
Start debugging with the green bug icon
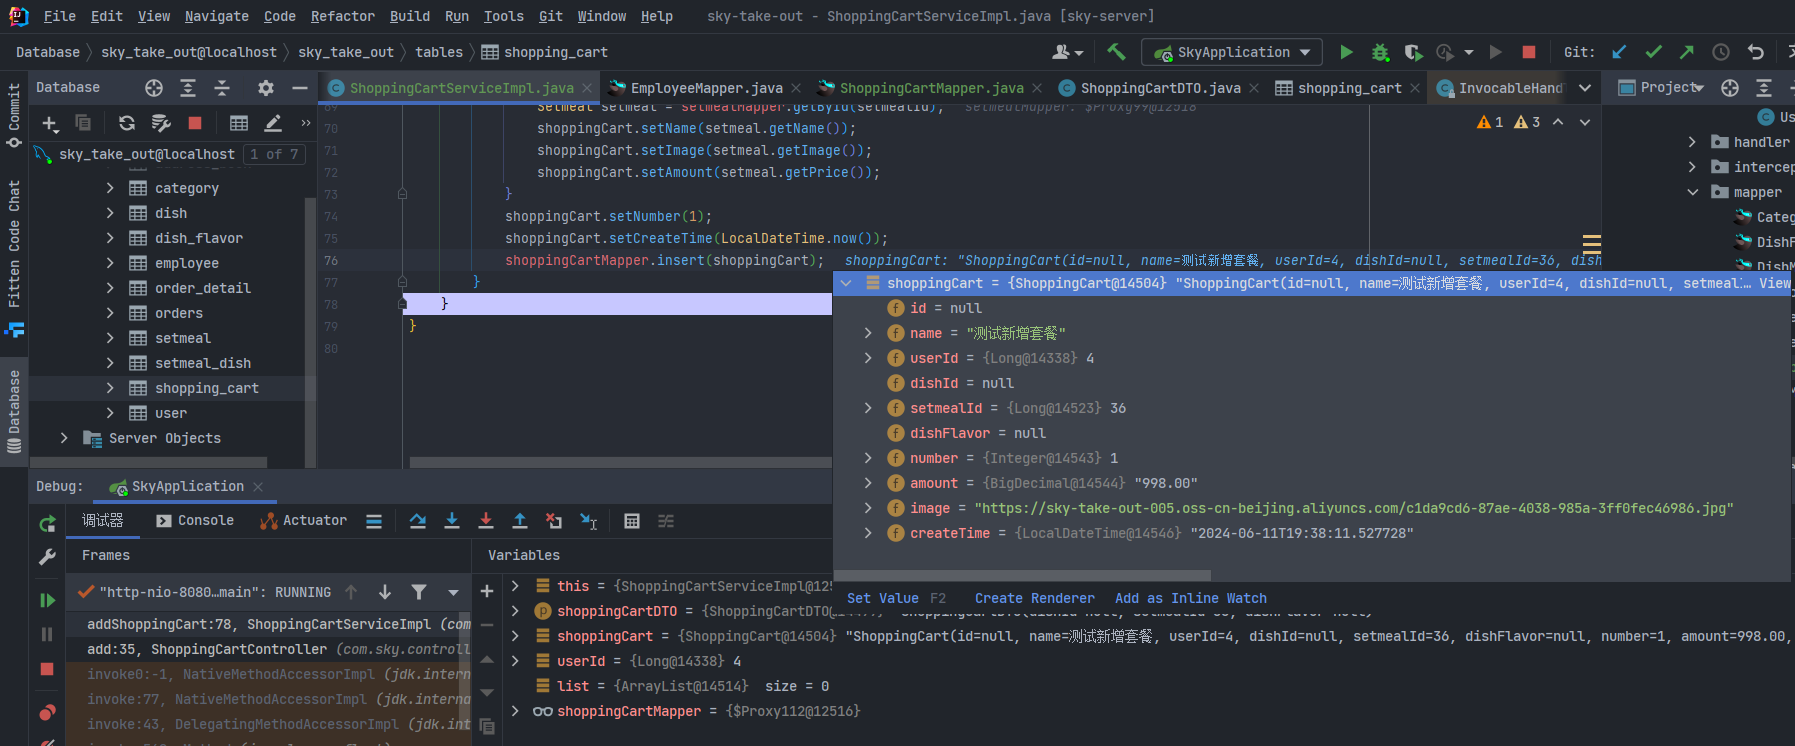[x=1380, y=52]
